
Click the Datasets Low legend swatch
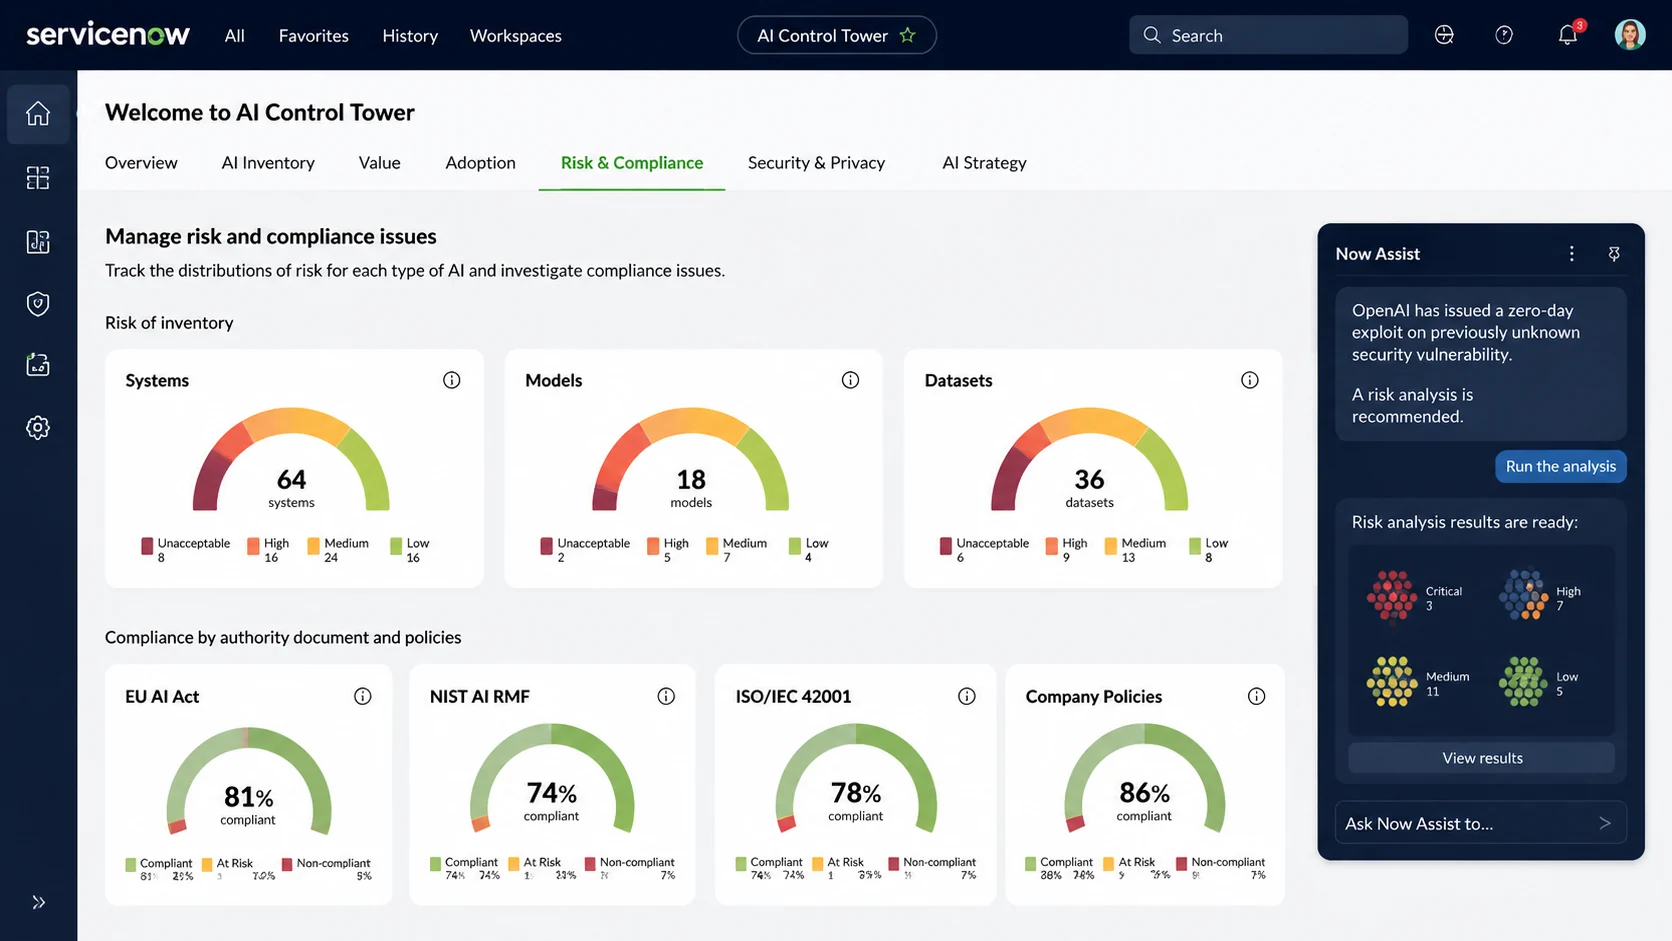[x=1195, y=546]
